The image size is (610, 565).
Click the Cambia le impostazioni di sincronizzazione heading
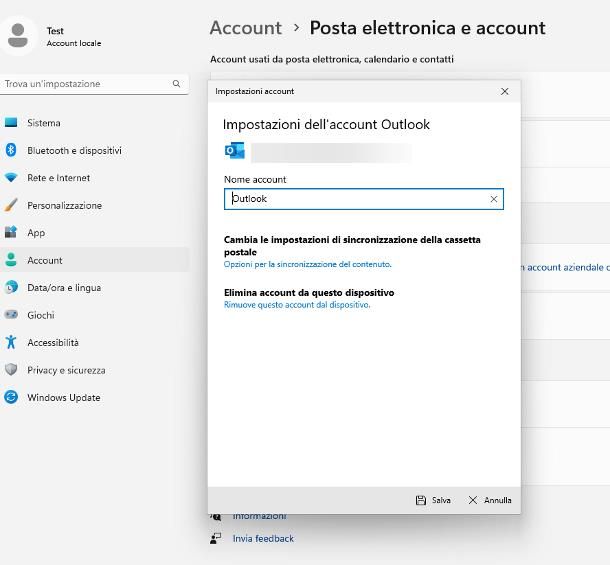[352, 246]
